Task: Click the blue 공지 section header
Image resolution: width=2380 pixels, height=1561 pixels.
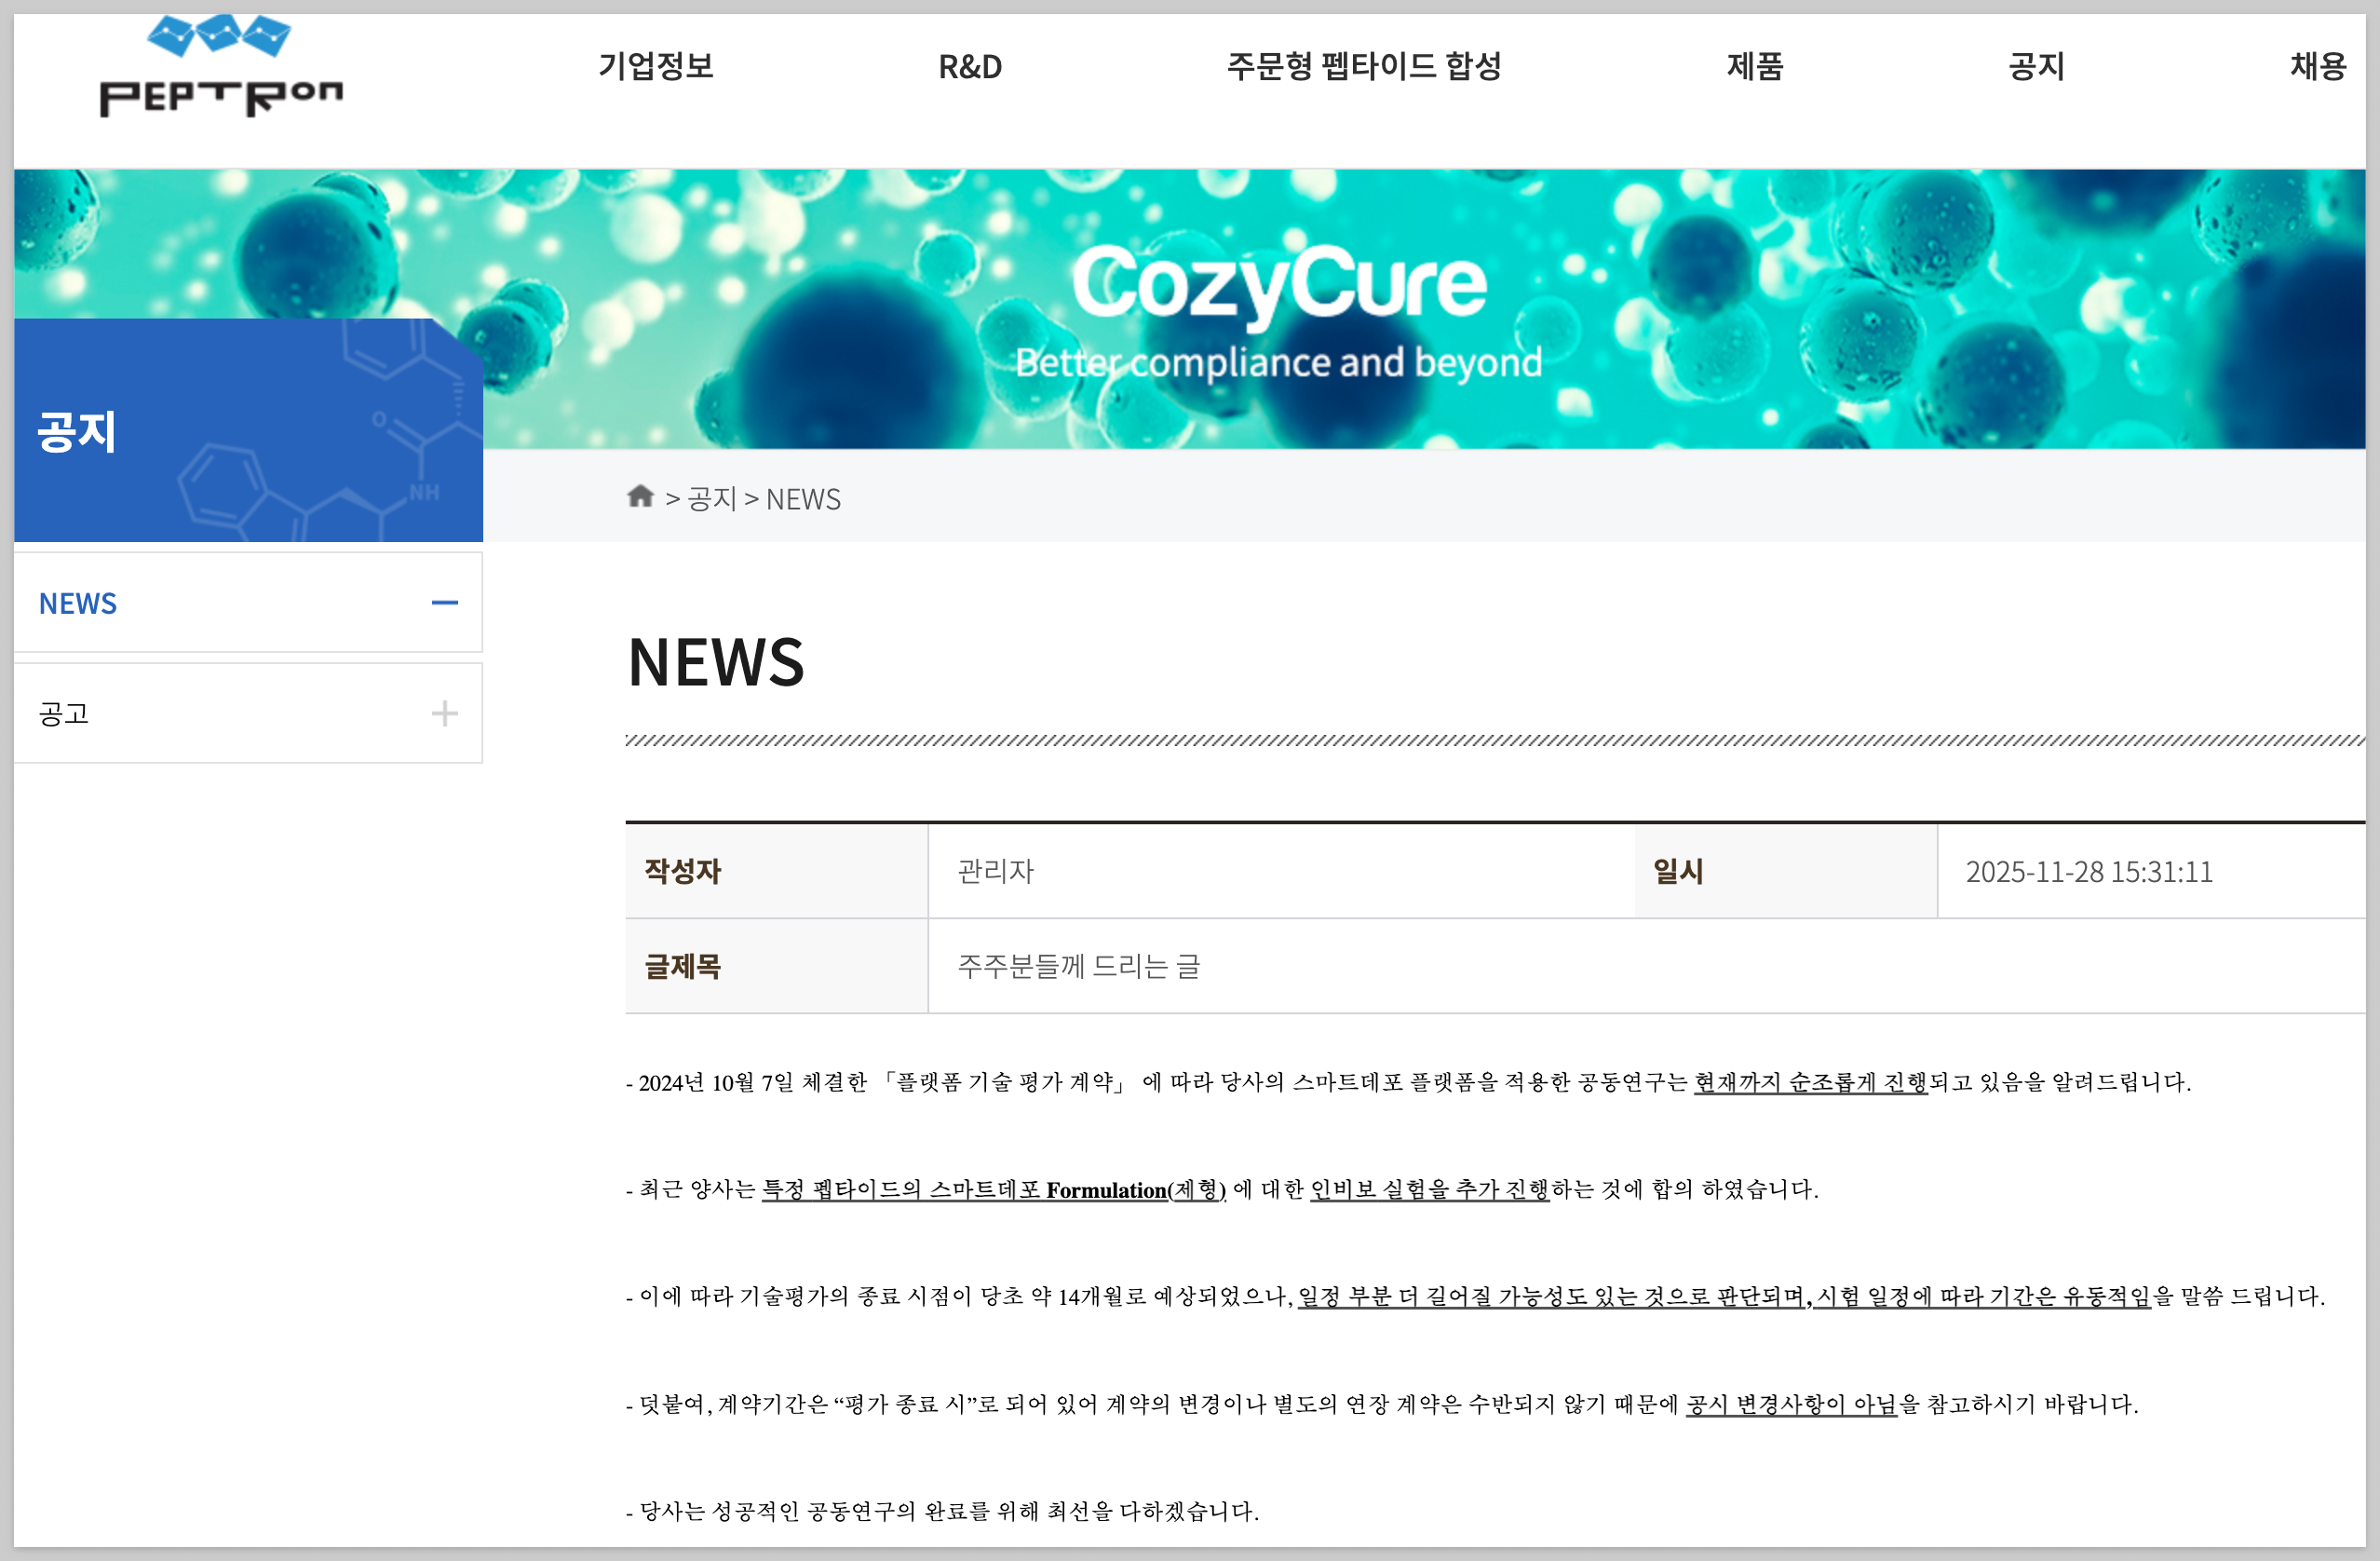Action: [78, 432]
